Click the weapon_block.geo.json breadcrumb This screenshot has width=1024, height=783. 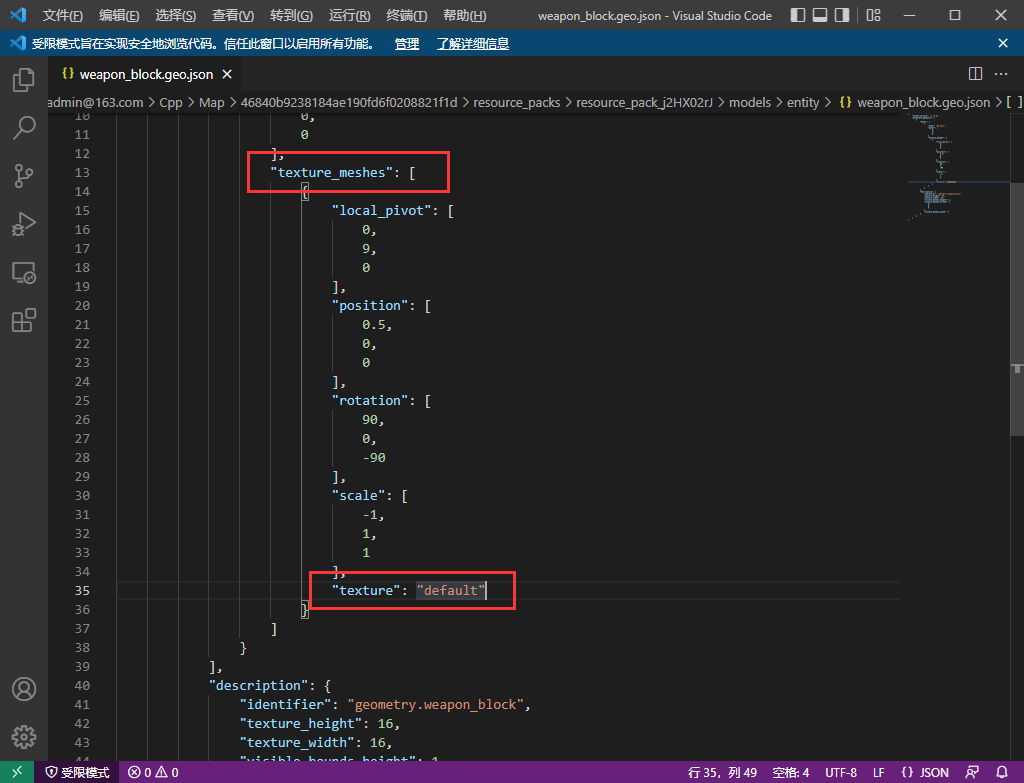pyautogui.click(x=915, y=103)
